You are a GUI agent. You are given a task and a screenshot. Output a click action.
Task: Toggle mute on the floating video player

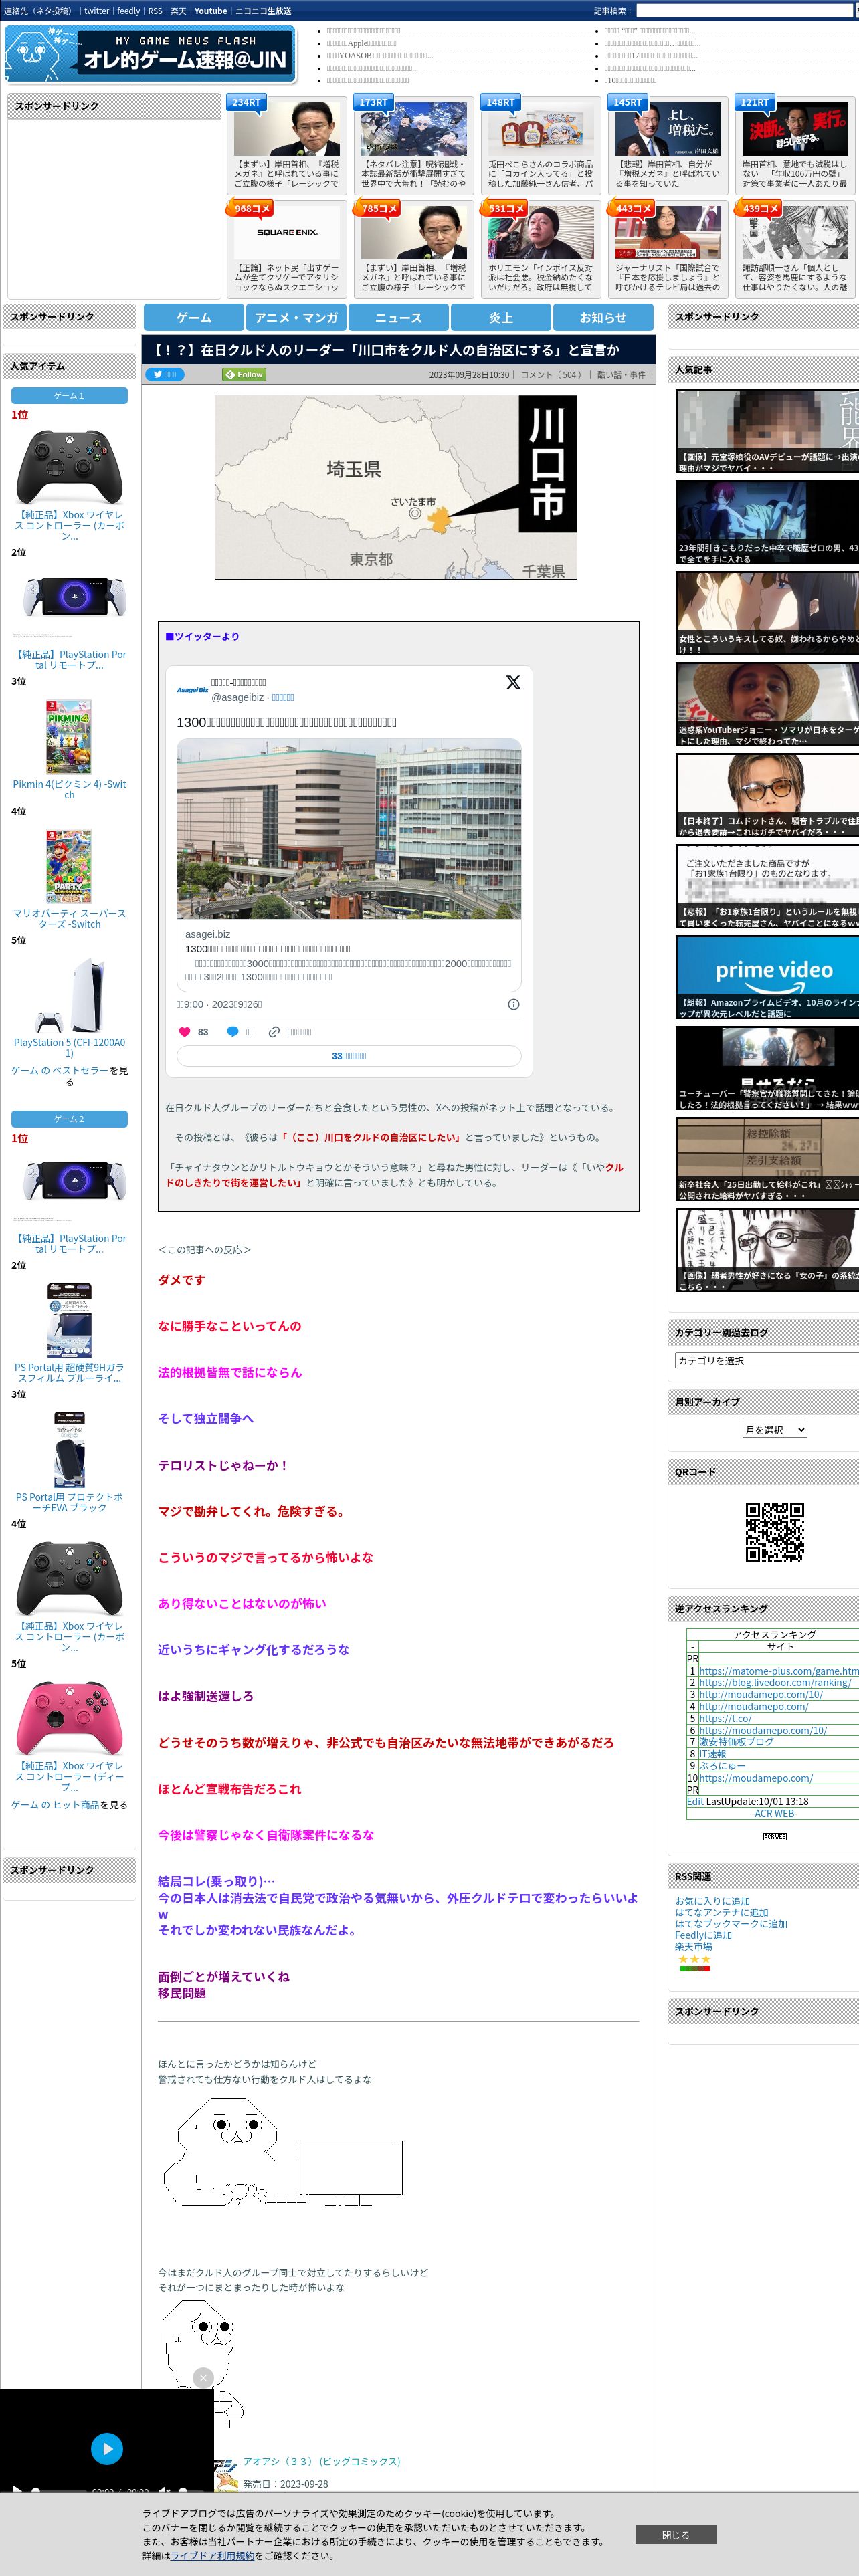pyautogui.click(x=164, y=2489)
